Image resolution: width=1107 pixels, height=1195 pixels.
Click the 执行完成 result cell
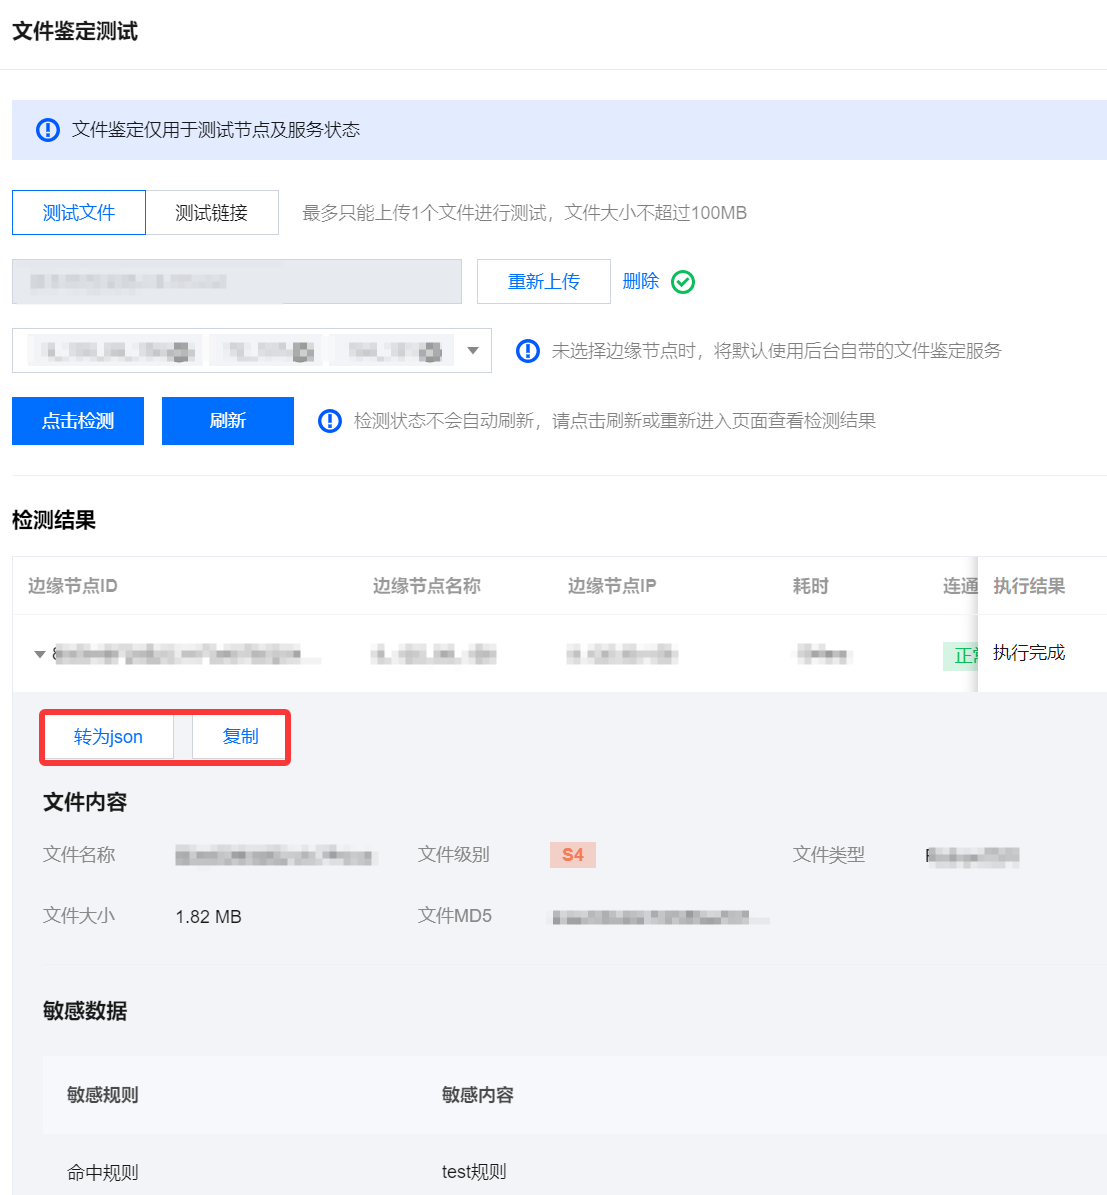1029,653
